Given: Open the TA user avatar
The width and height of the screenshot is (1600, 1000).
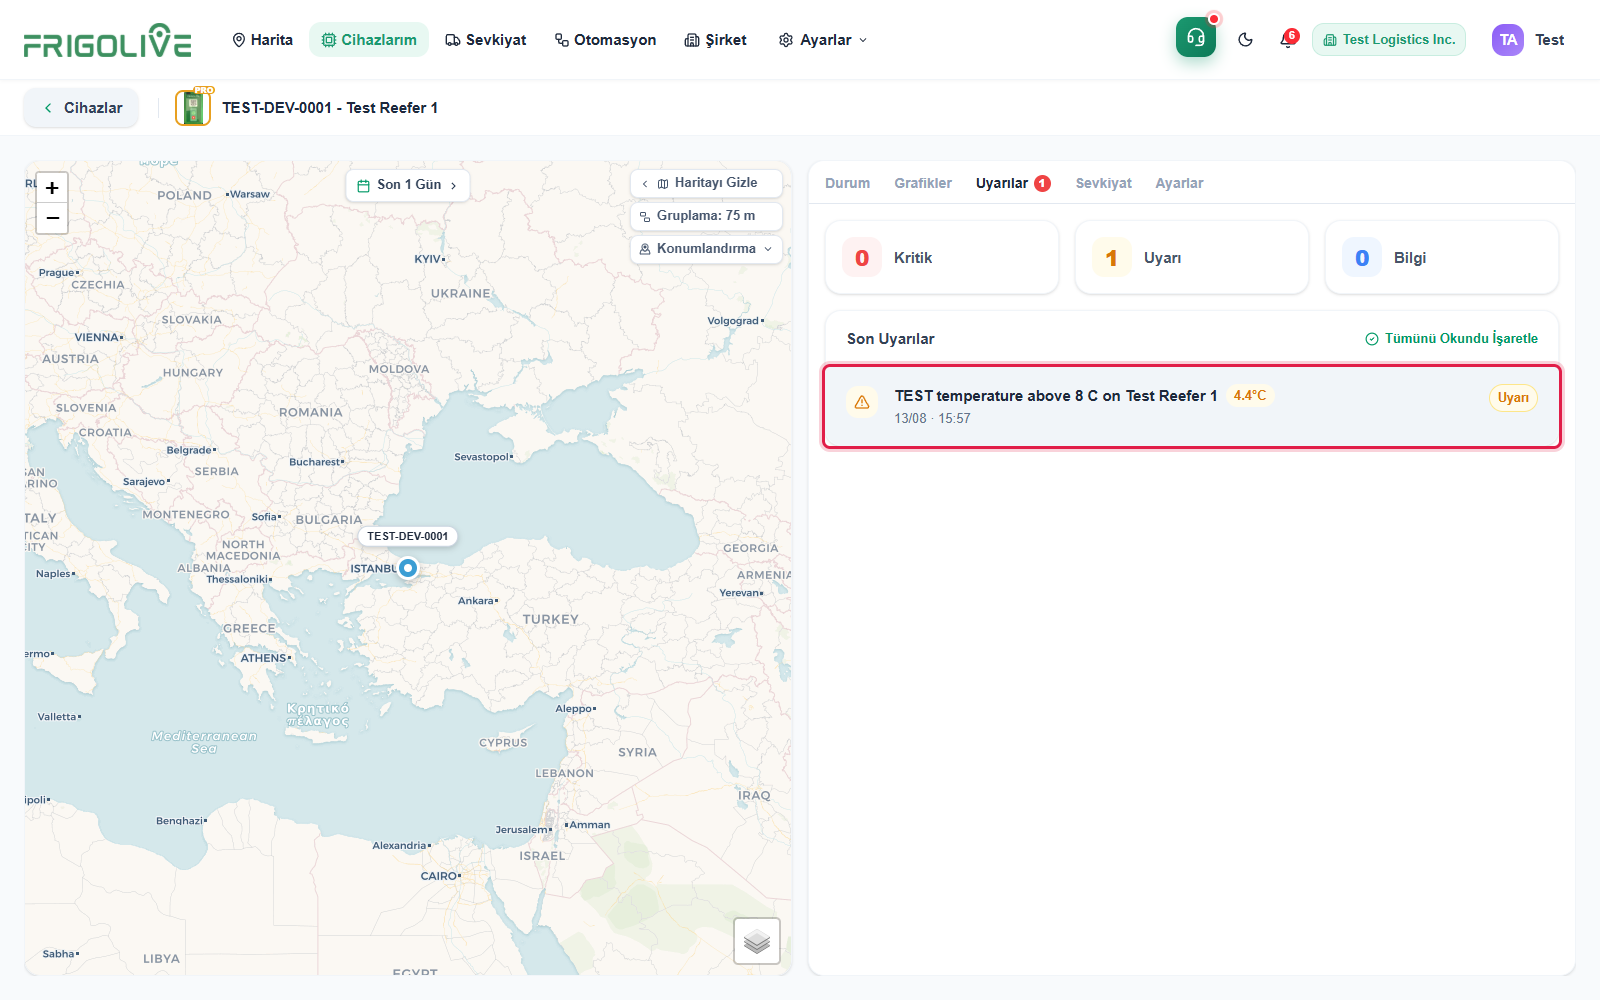Looking at the screenshot, I should (x=1508, y=40).
